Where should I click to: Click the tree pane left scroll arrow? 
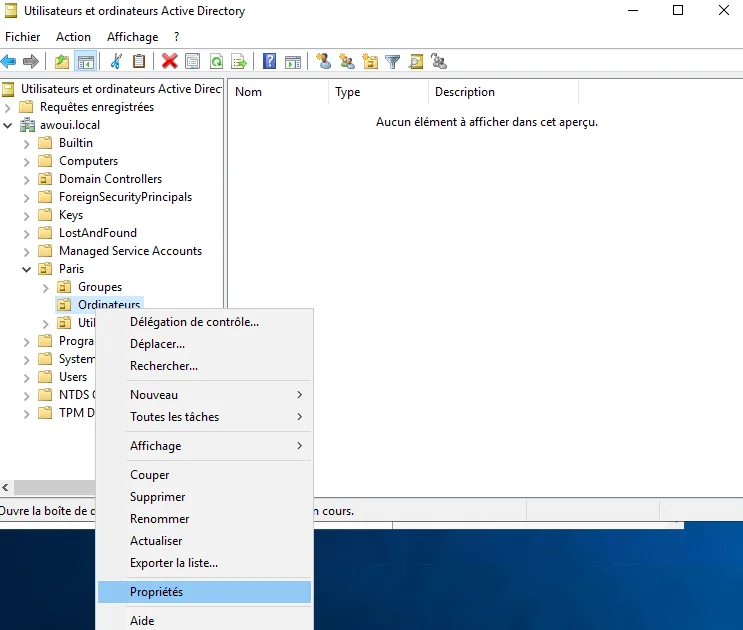pyautogui.click(x=5, y=487)
